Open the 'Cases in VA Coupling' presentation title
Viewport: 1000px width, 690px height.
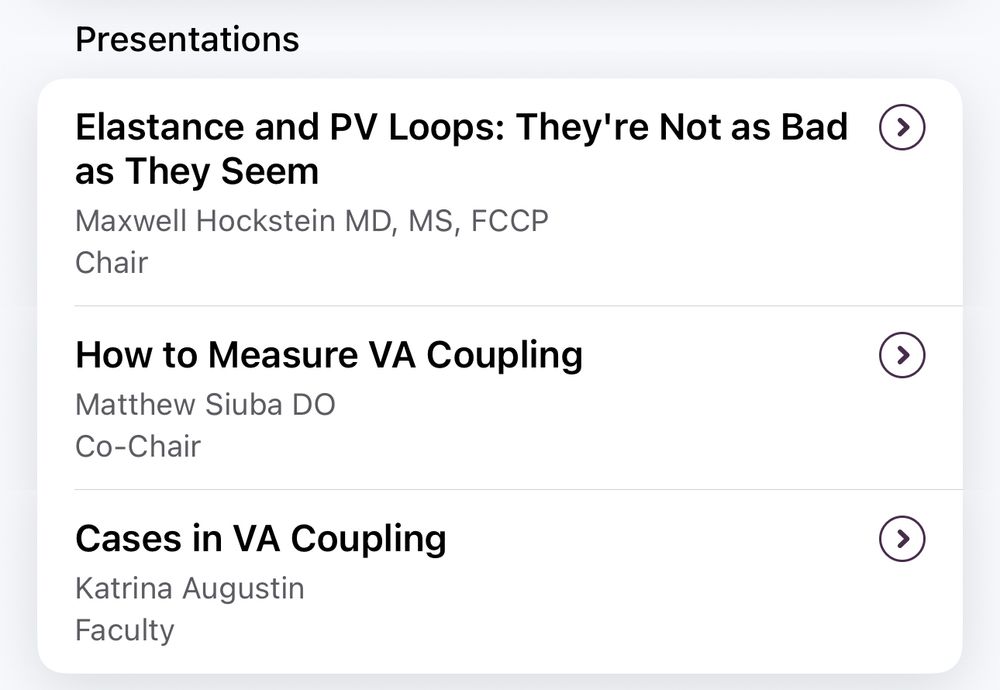260,539
